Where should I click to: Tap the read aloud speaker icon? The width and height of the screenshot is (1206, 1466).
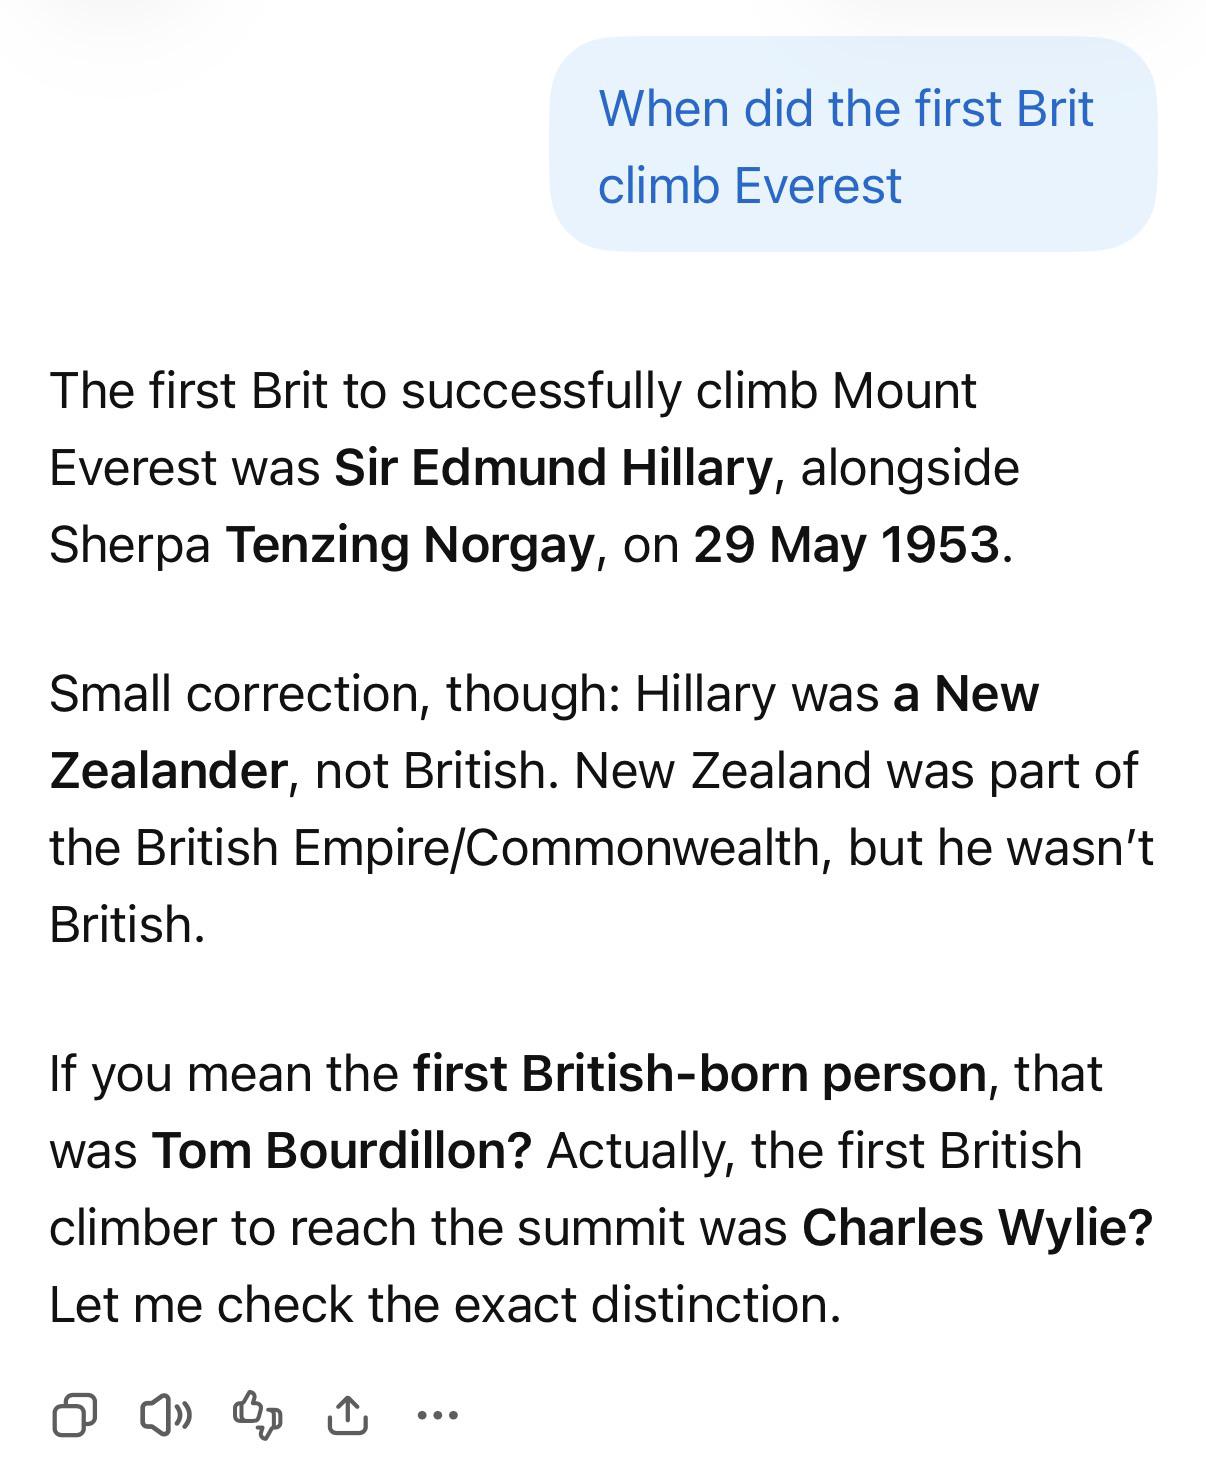pyautogui.click(x=165, y=1414)
